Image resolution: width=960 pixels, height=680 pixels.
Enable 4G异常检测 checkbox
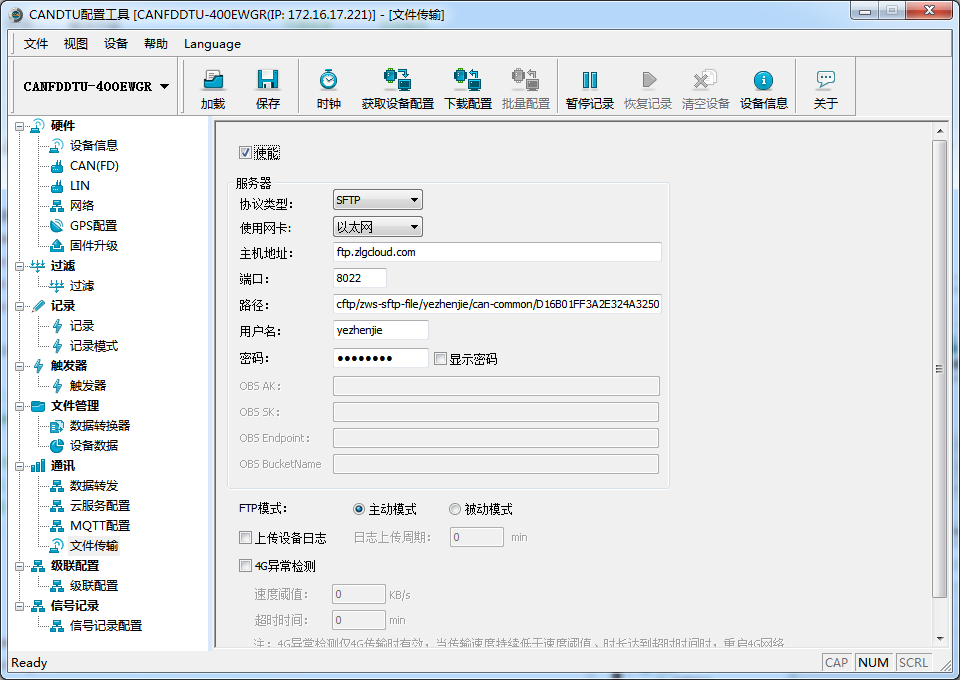click(245, 566)
